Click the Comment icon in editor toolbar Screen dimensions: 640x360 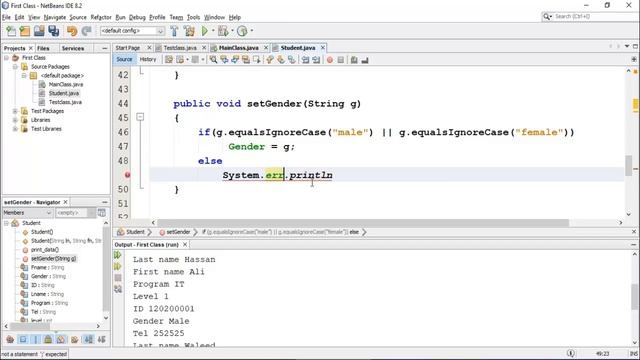[x=354, y=60]
